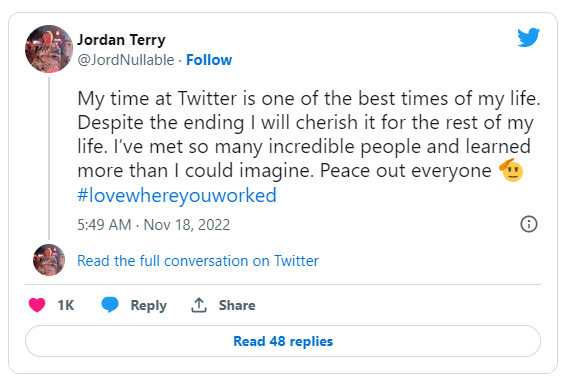This screenshot has height=379, width=582.
Task: Like the tweet with the heart icon
Action: point(37,305)
